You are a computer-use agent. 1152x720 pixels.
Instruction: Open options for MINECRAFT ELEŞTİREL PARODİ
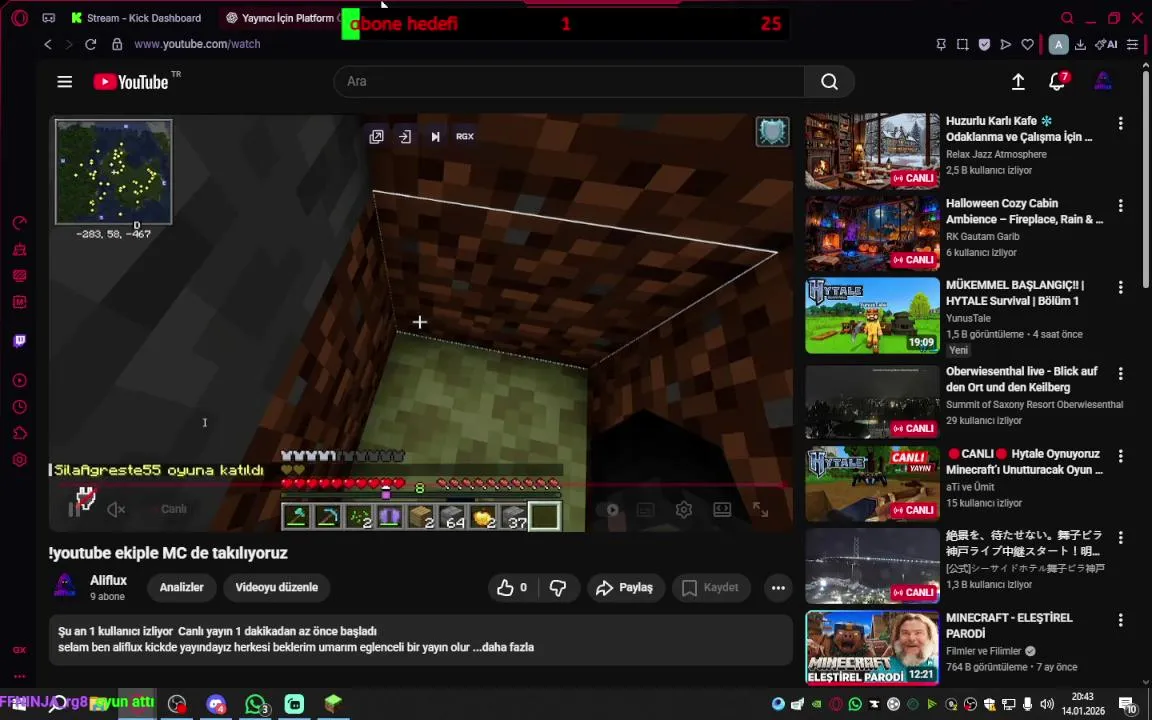pos(1120,620)
